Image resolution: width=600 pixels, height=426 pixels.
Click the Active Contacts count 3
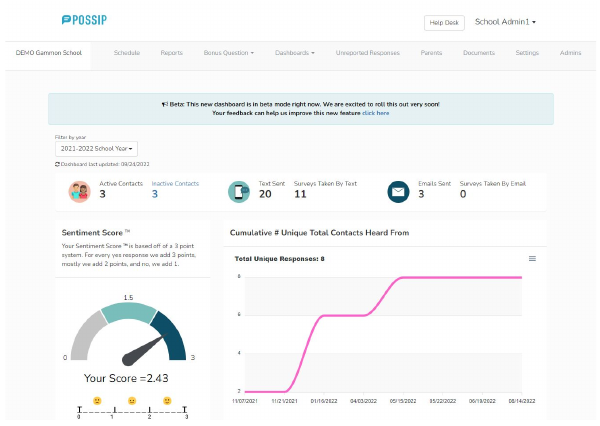click(x=103, y=194)
